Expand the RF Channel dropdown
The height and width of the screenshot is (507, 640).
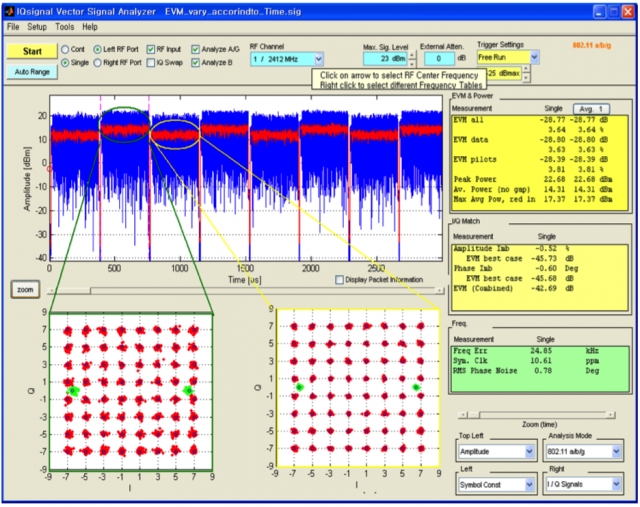coord(319,59)
